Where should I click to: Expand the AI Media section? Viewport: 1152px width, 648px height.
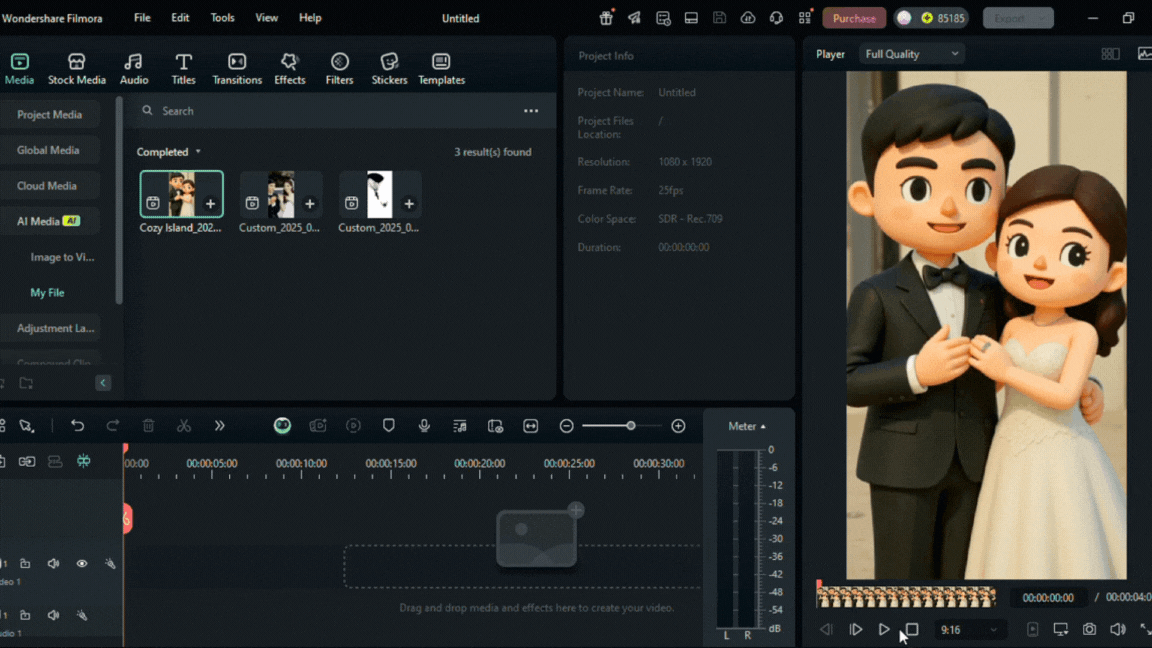point(49,221)
